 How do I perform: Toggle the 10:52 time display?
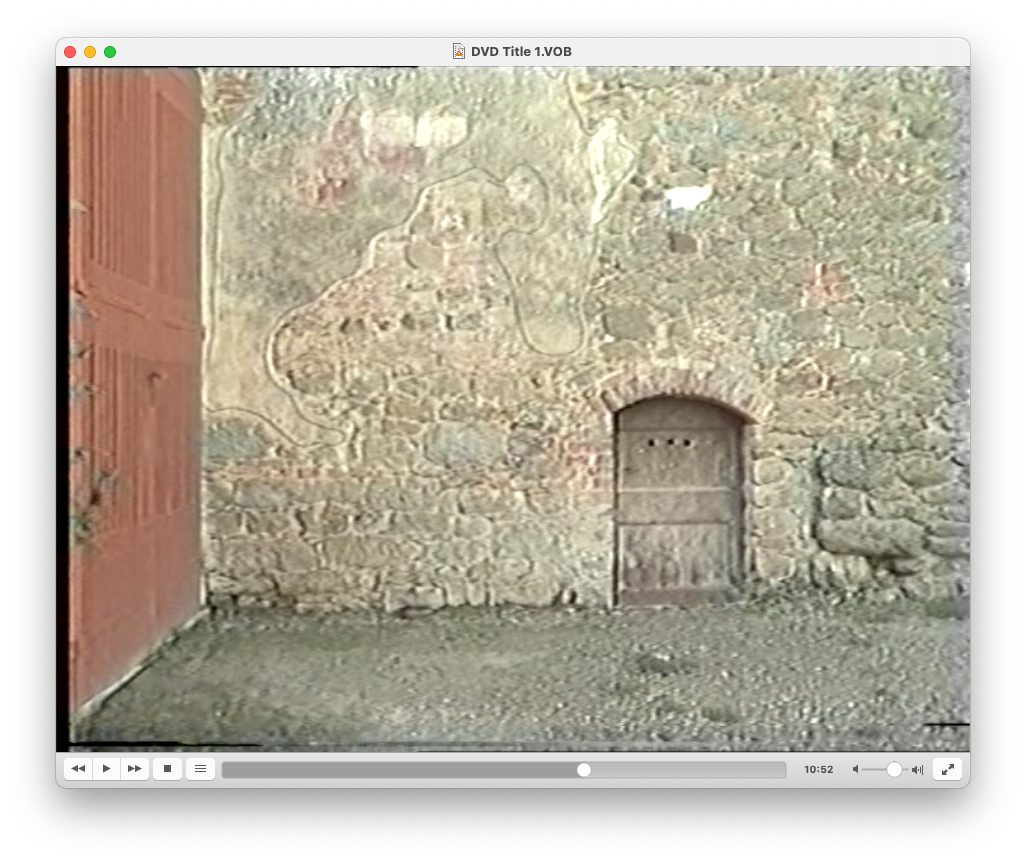point(818,770)
